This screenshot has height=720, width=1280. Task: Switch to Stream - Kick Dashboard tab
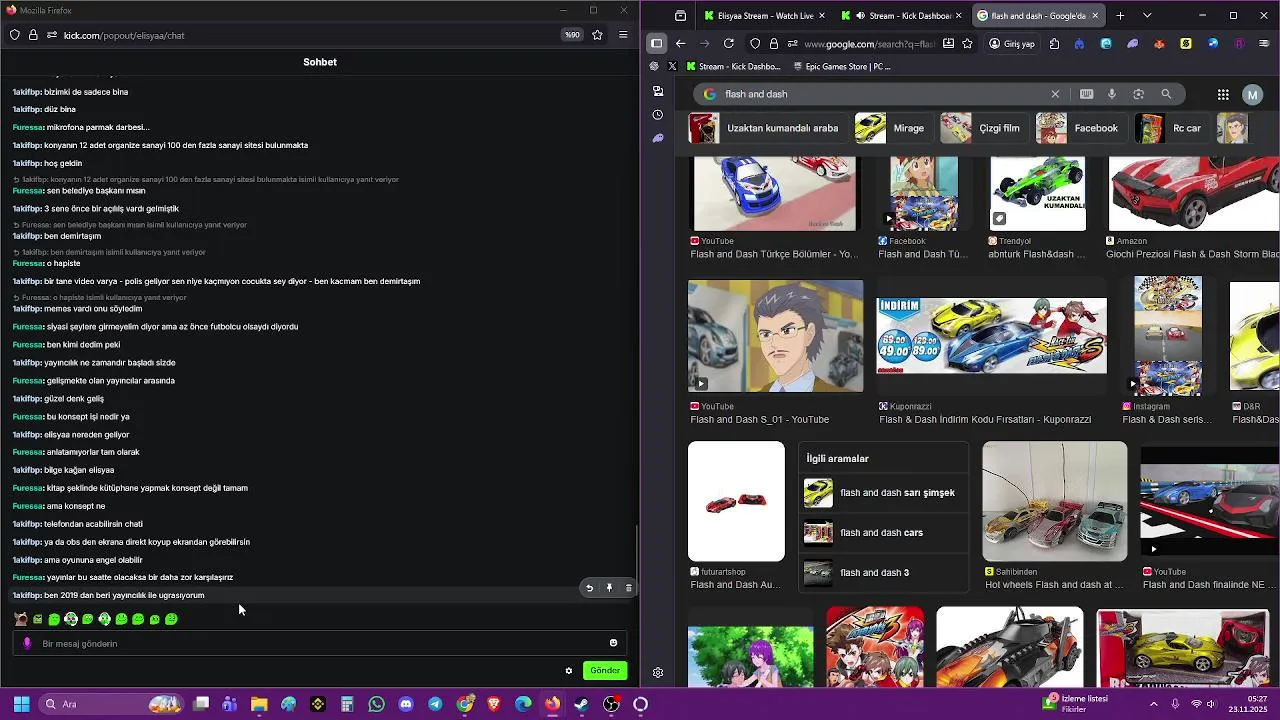(902, 16)
